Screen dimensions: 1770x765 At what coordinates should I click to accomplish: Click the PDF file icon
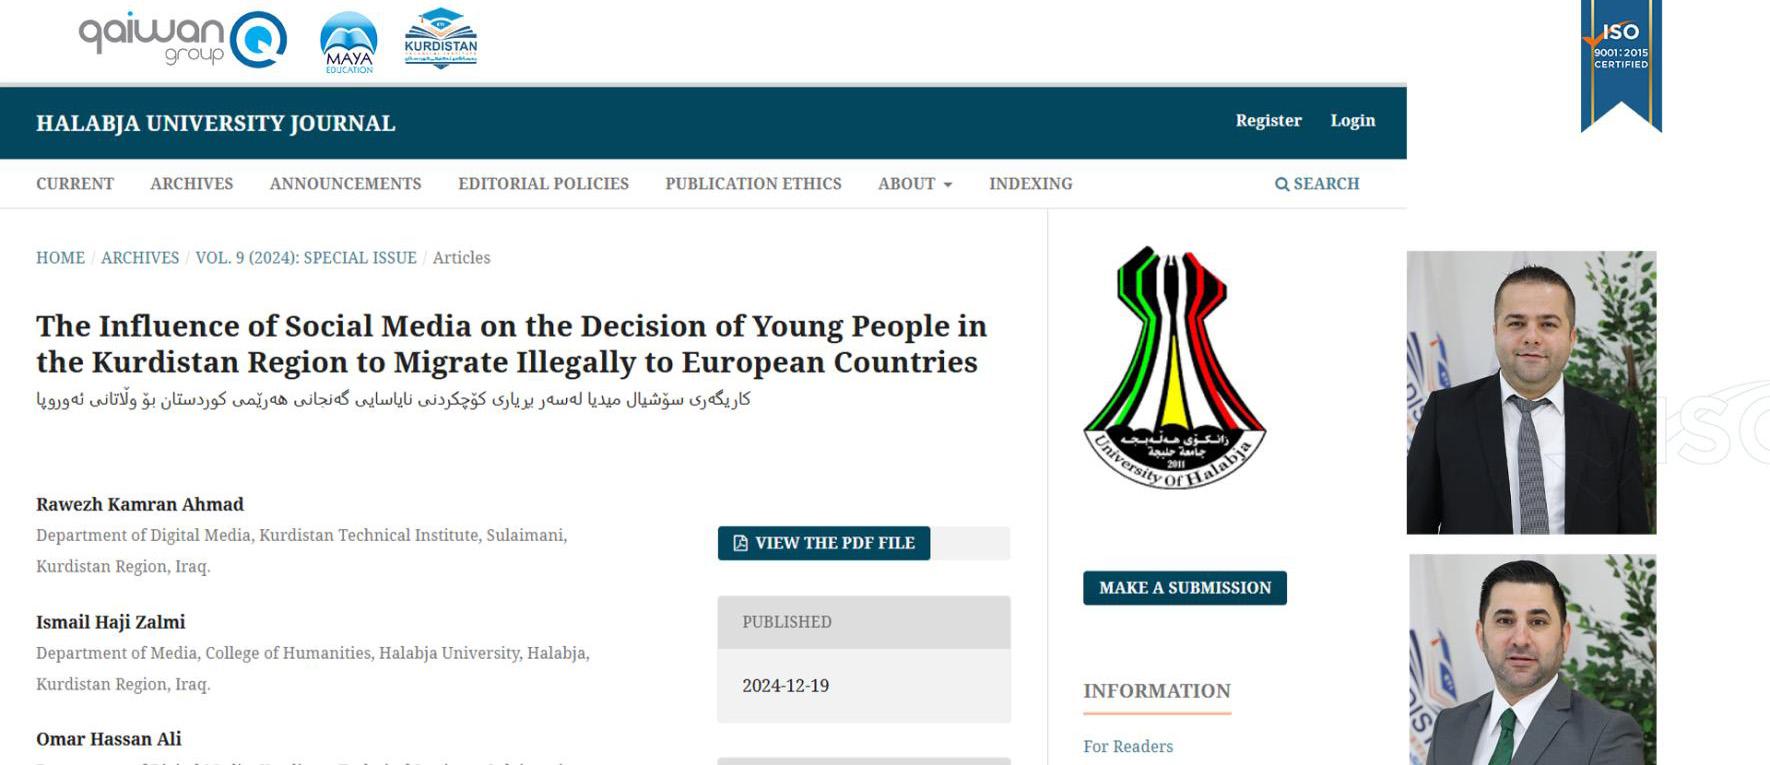tap(741, 543)
